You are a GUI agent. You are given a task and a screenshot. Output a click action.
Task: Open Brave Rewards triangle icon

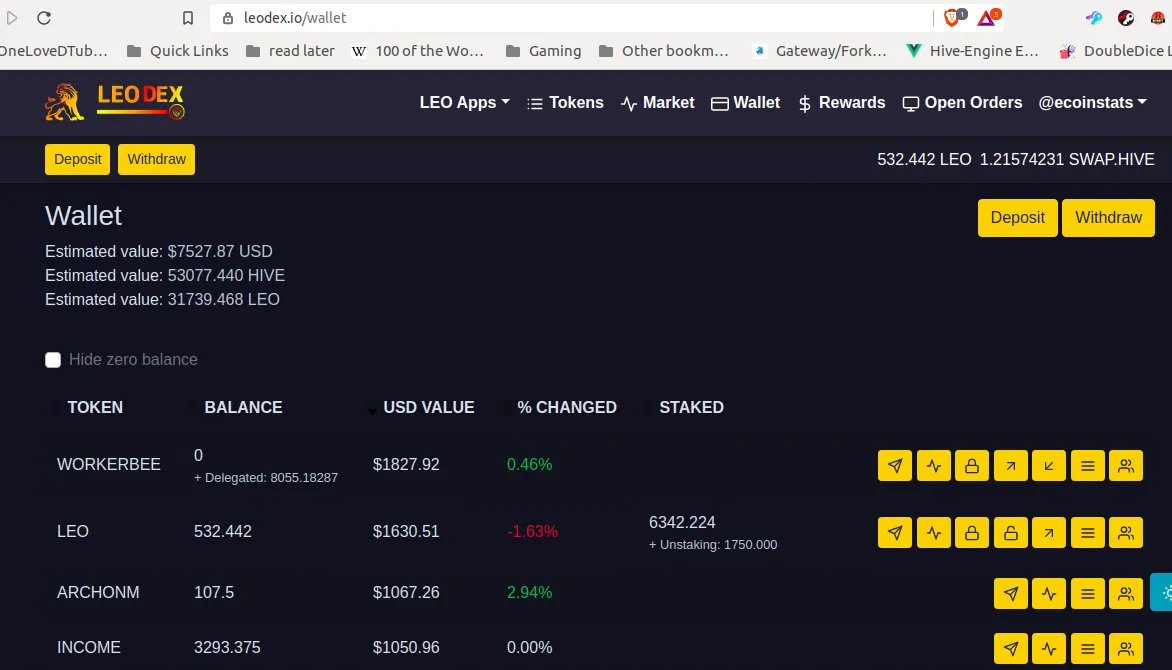coord(987,17)
